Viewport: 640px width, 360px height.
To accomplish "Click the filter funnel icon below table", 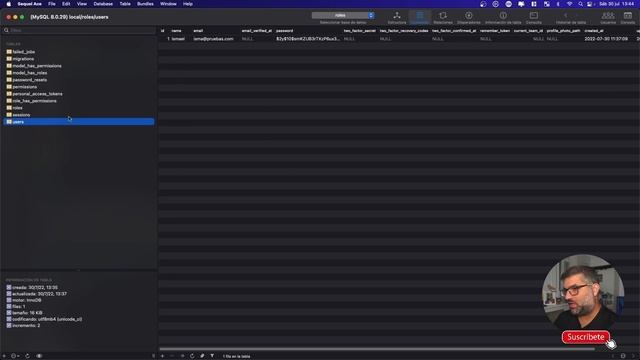I will (212, 356).
